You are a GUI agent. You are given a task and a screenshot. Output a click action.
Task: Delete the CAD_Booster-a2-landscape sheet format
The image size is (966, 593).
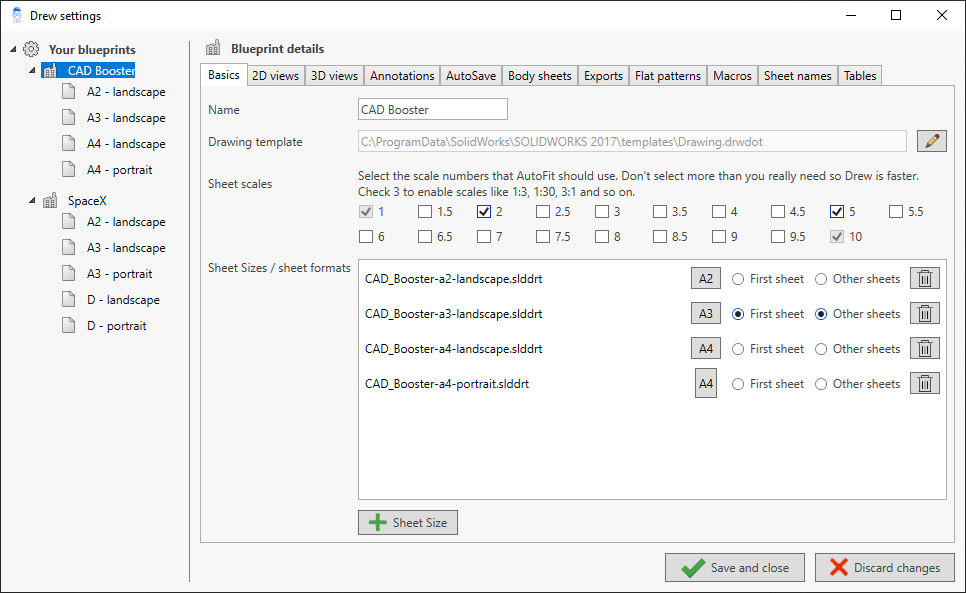tap(924, 279)
